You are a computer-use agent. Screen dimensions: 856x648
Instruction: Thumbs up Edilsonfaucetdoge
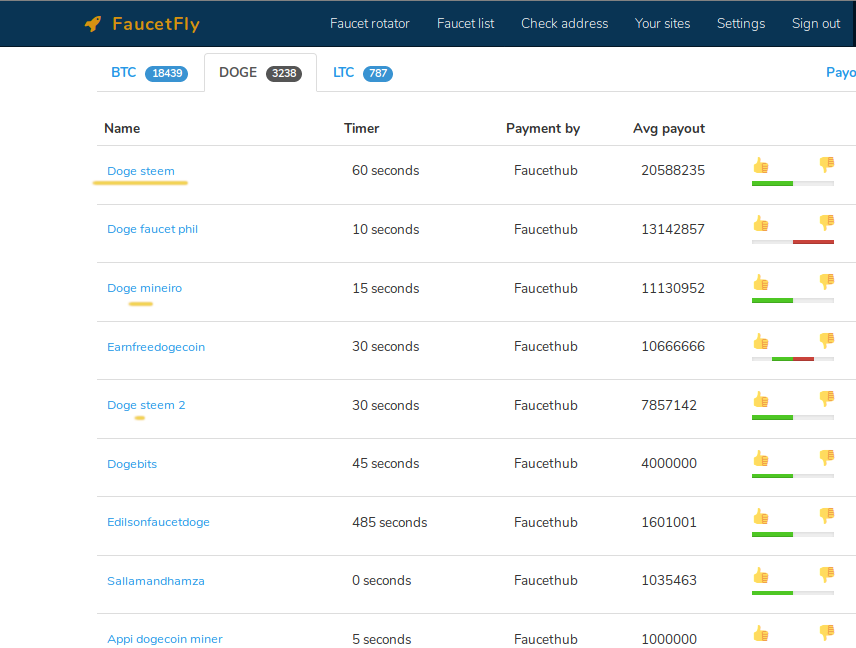pyautogui.click(x=761, y=517)
